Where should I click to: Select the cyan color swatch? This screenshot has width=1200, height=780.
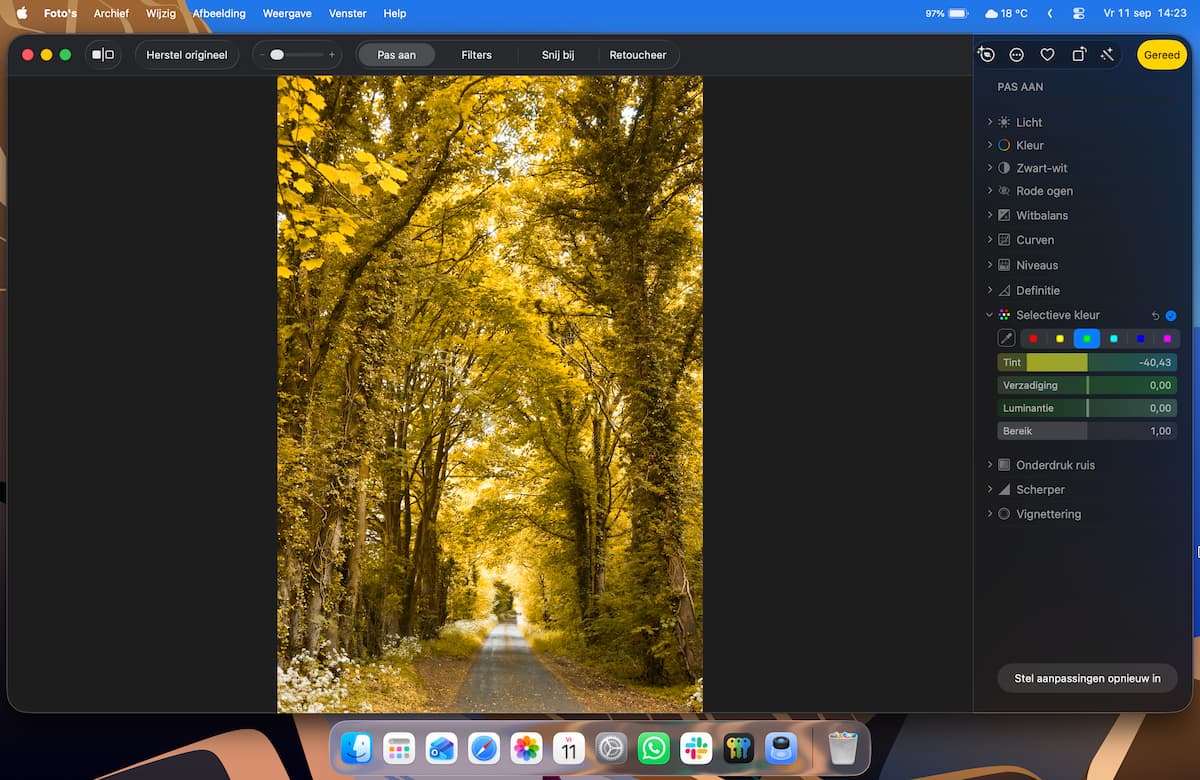1114,339
